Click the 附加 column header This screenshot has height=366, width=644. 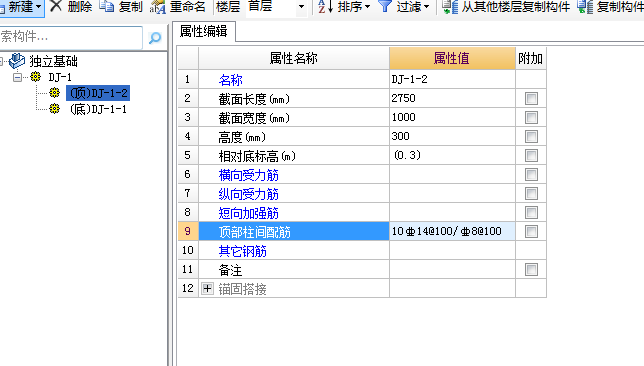click(x=531, y=58)
